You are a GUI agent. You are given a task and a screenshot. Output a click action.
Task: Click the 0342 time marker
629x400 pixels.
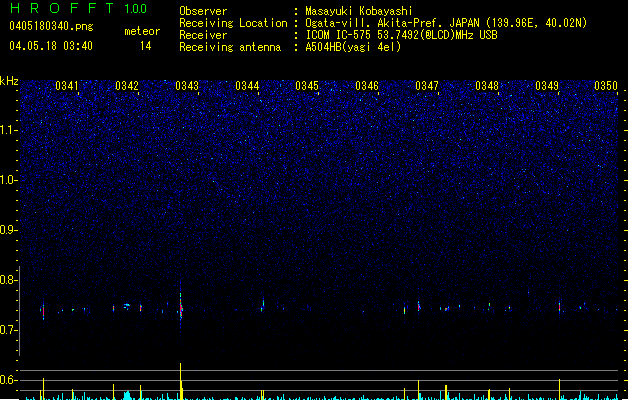tap(127, 86)
